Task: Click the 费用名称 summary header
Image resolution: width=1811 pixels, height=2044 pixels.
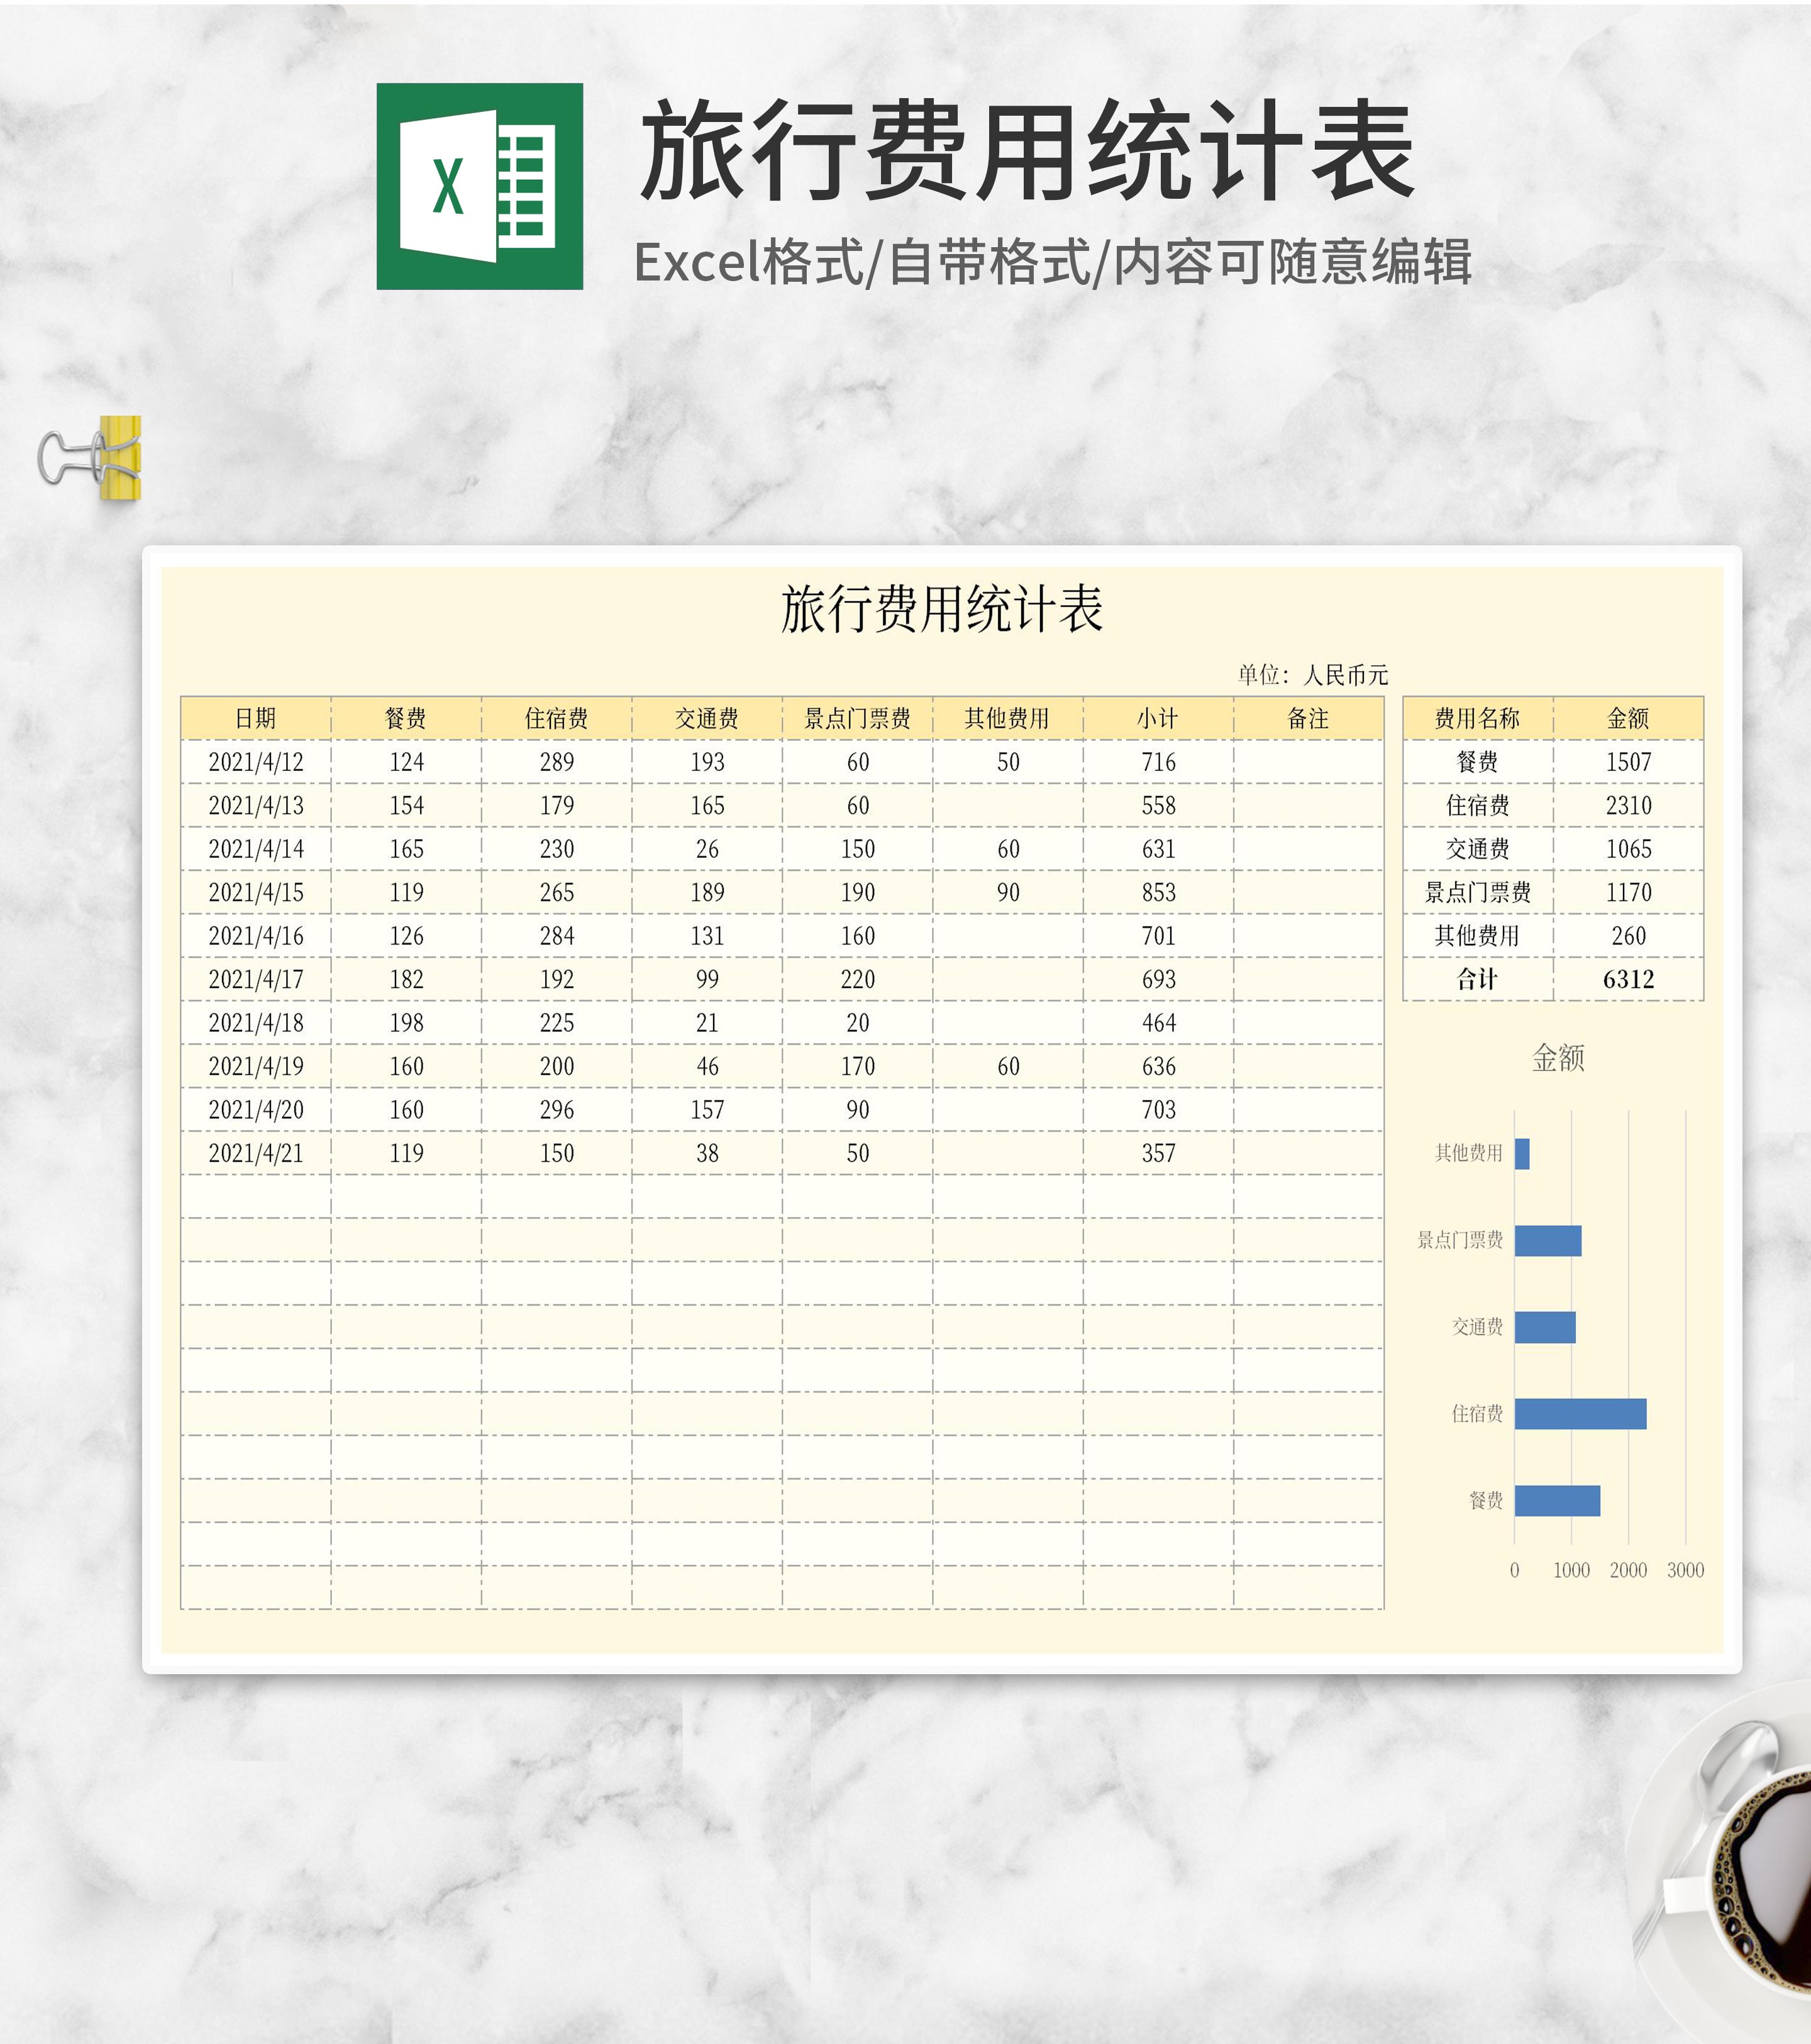Action: click(x=1477, y=718)
